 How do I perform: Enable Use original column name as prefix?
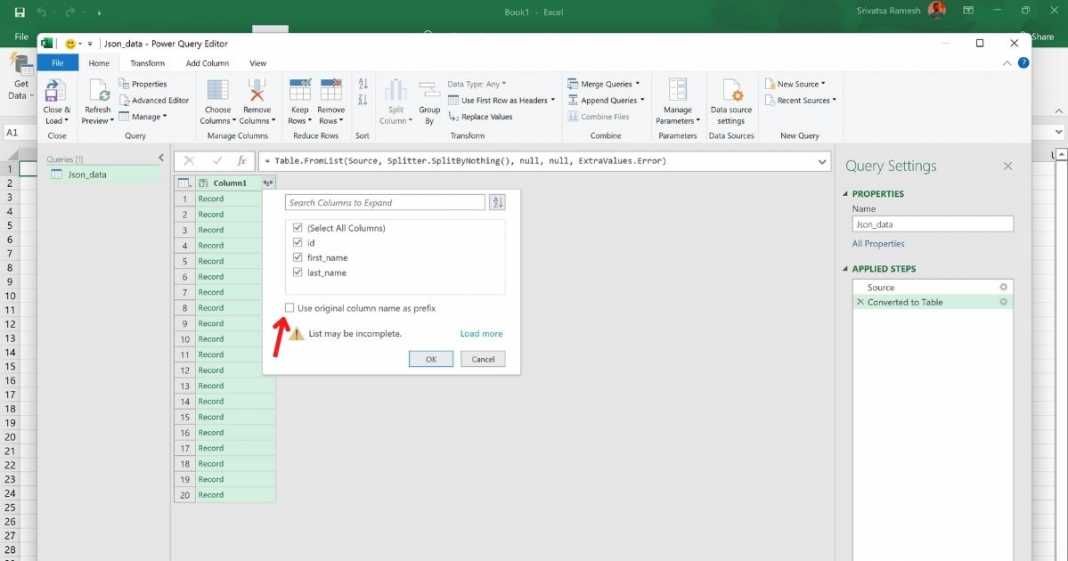pyautogui.click(x=289, y=308)
